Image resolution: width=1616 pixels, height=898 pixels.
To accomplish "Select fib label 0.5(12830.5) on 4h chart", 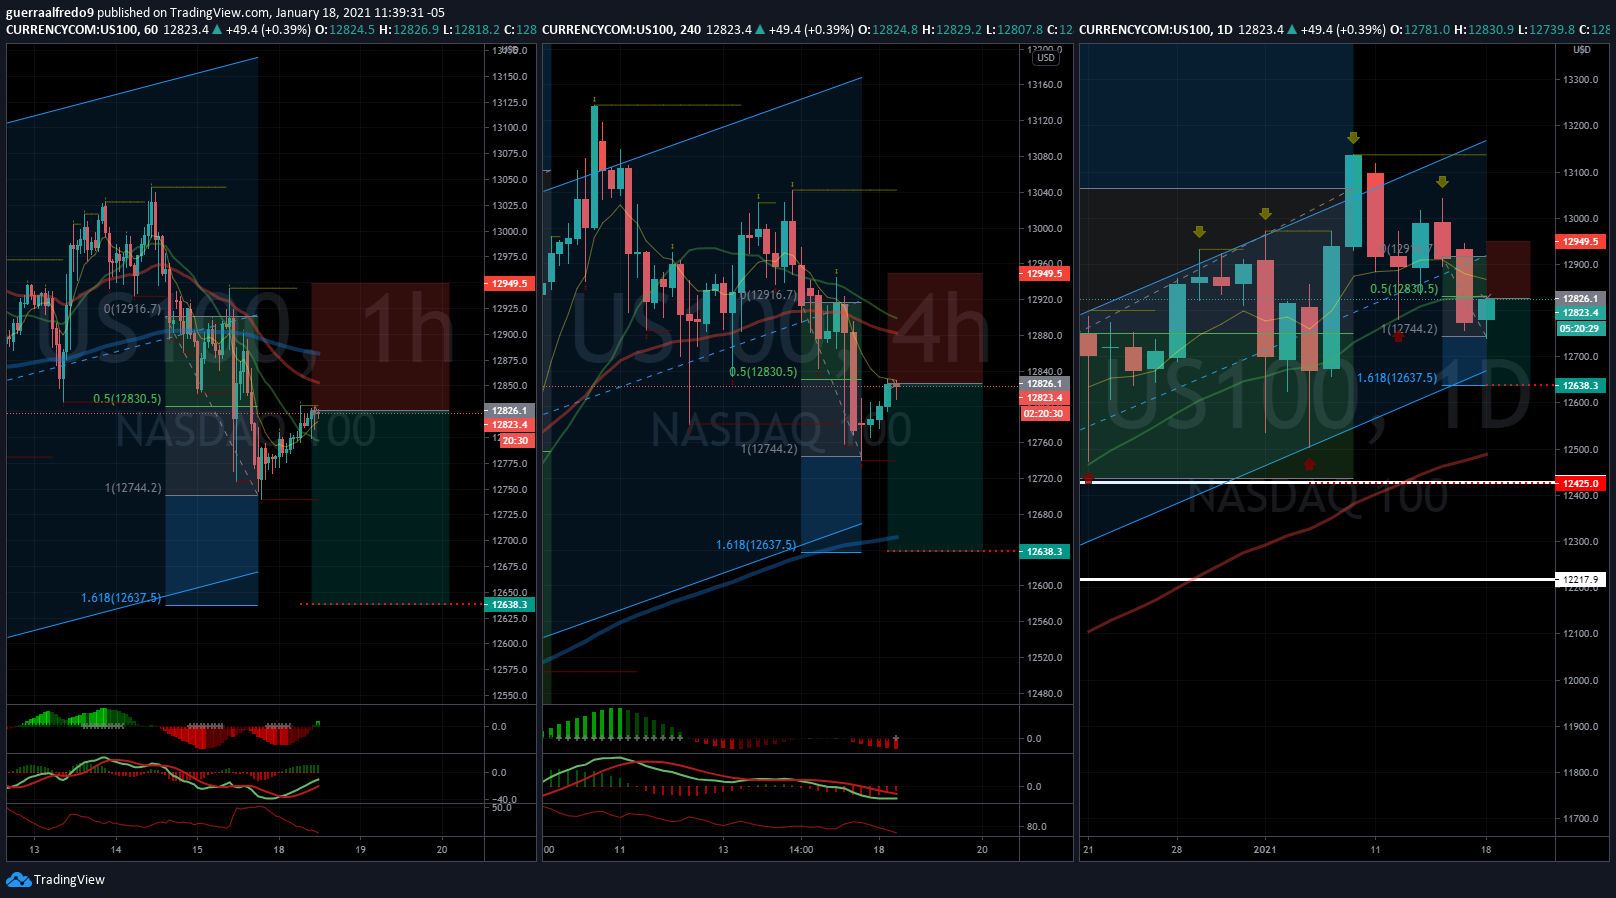I will (763, 372).
